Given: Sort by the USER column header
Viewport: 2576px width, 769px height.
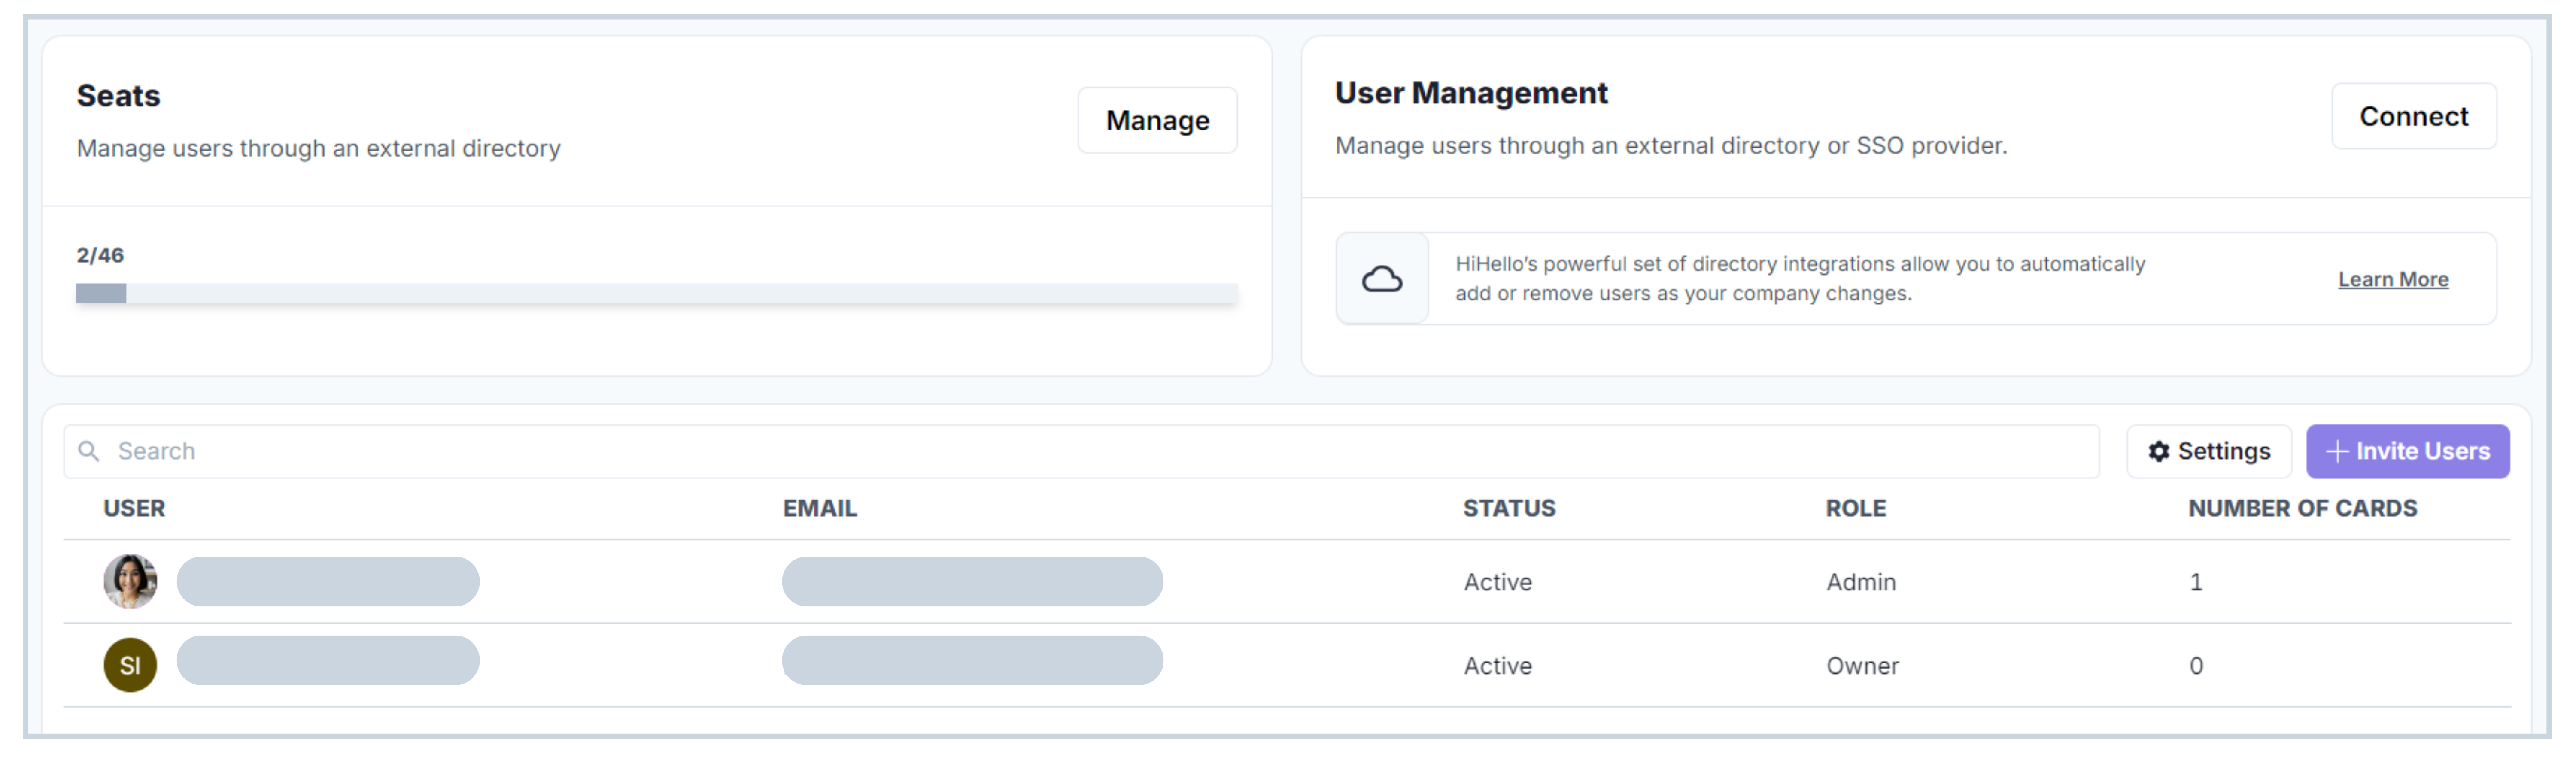Looking at the screenshot, I should pyautogui.click(x=134, y=508).
